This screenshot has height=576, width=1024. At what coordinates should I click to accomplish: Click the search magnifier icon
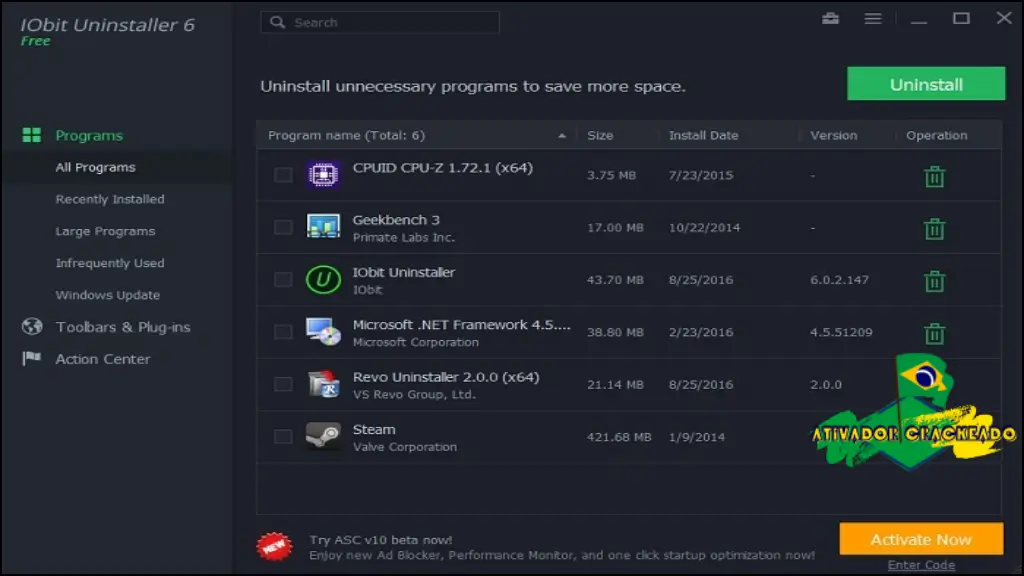coord(278,22)
